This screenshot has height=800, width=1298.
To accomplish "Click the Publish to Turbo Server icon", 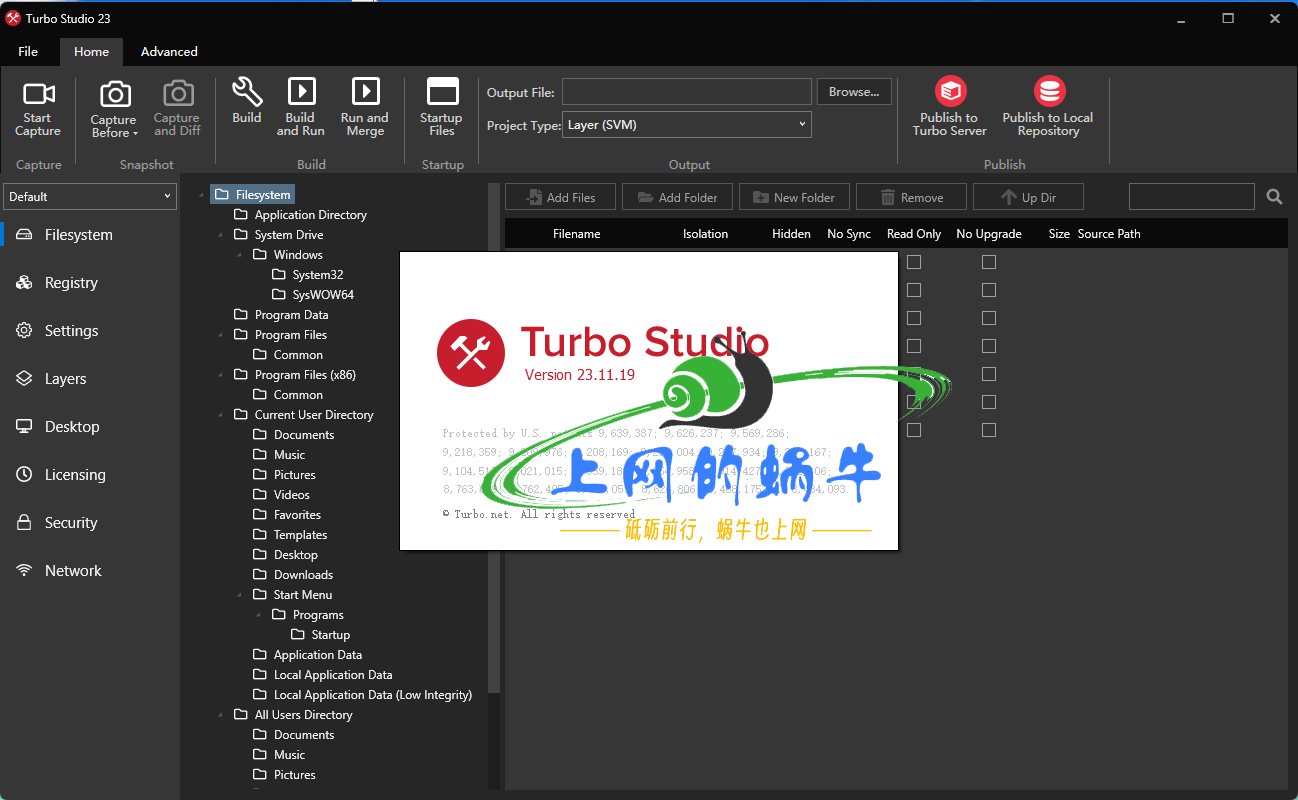I will click(x=950, y=92).
